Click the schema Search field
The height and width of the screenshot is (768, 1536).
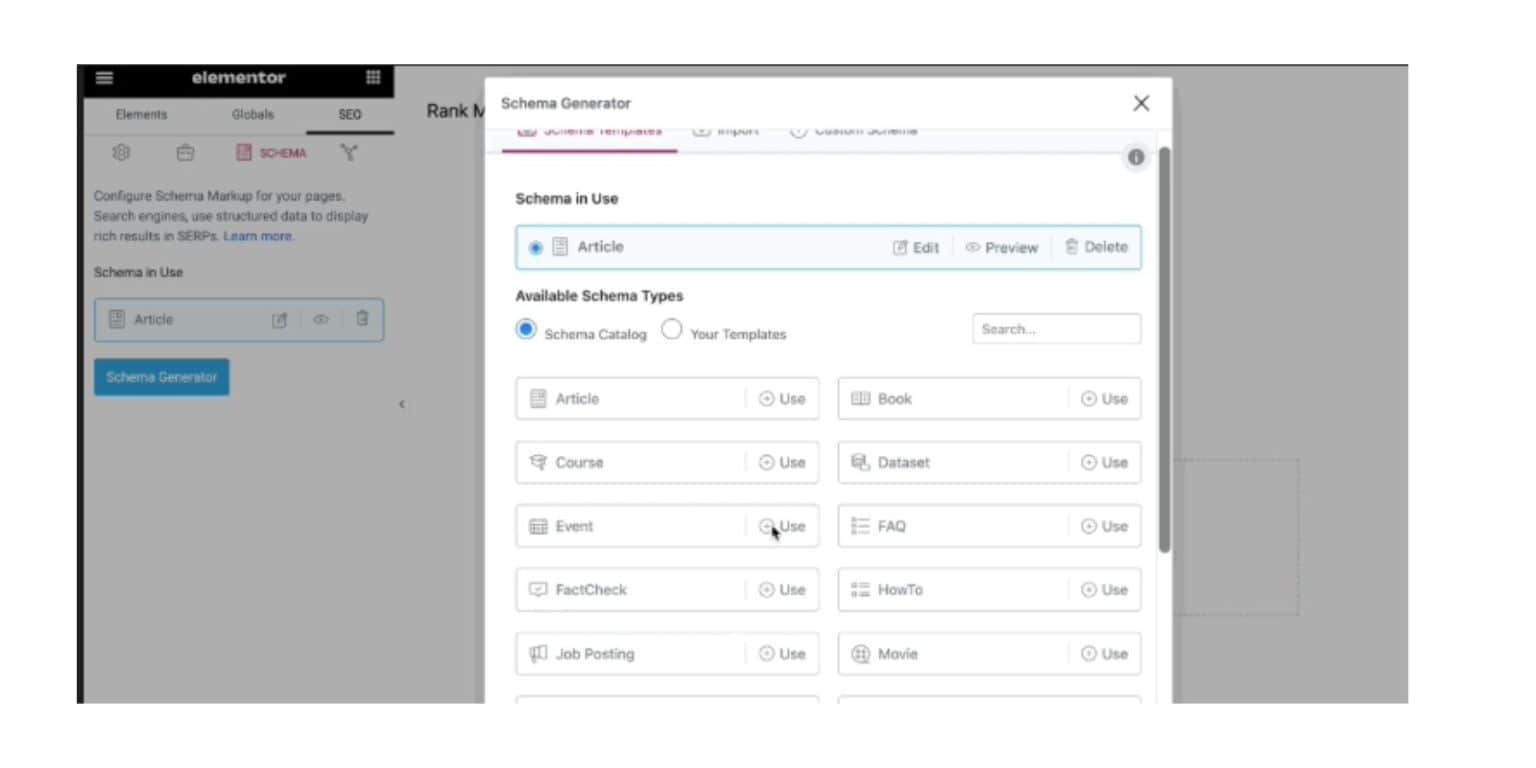[1056, 329]
